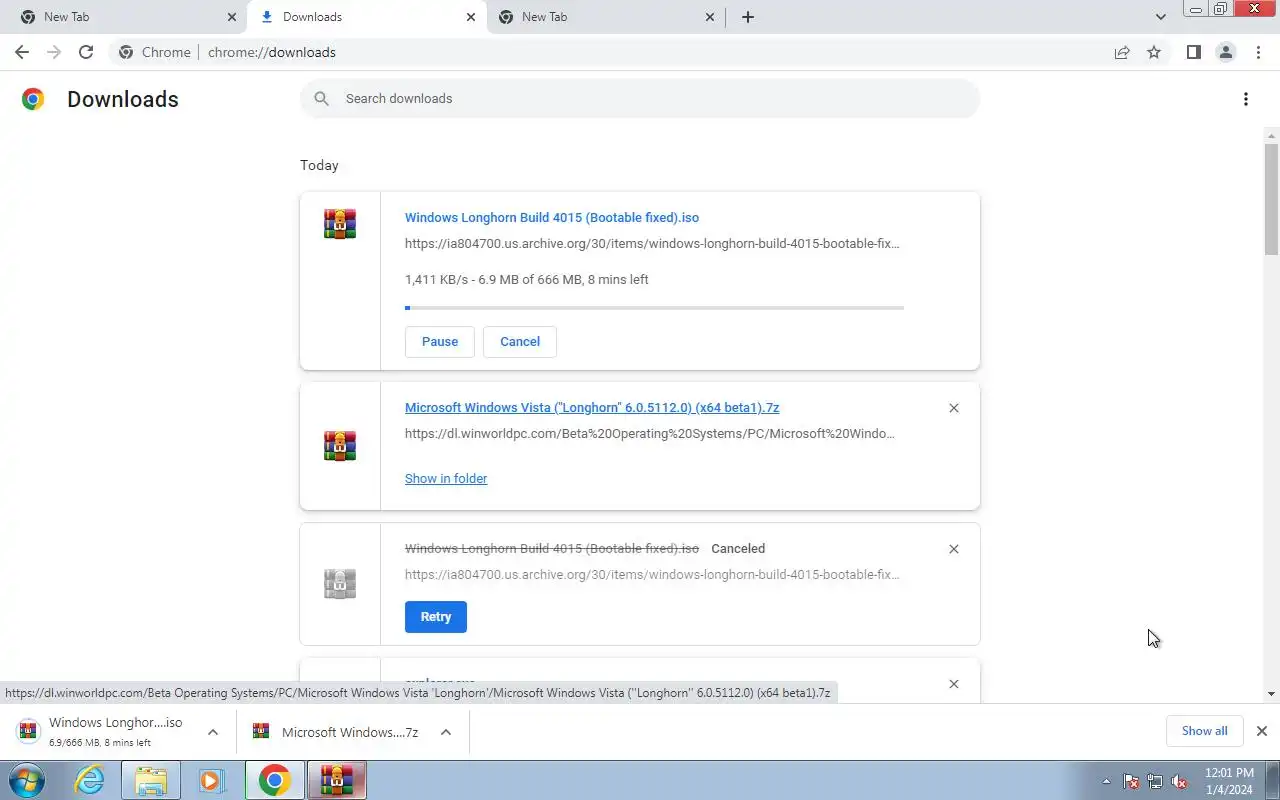
Task: Show Vista 7z file in folder
Action: (x=446, y=479)
